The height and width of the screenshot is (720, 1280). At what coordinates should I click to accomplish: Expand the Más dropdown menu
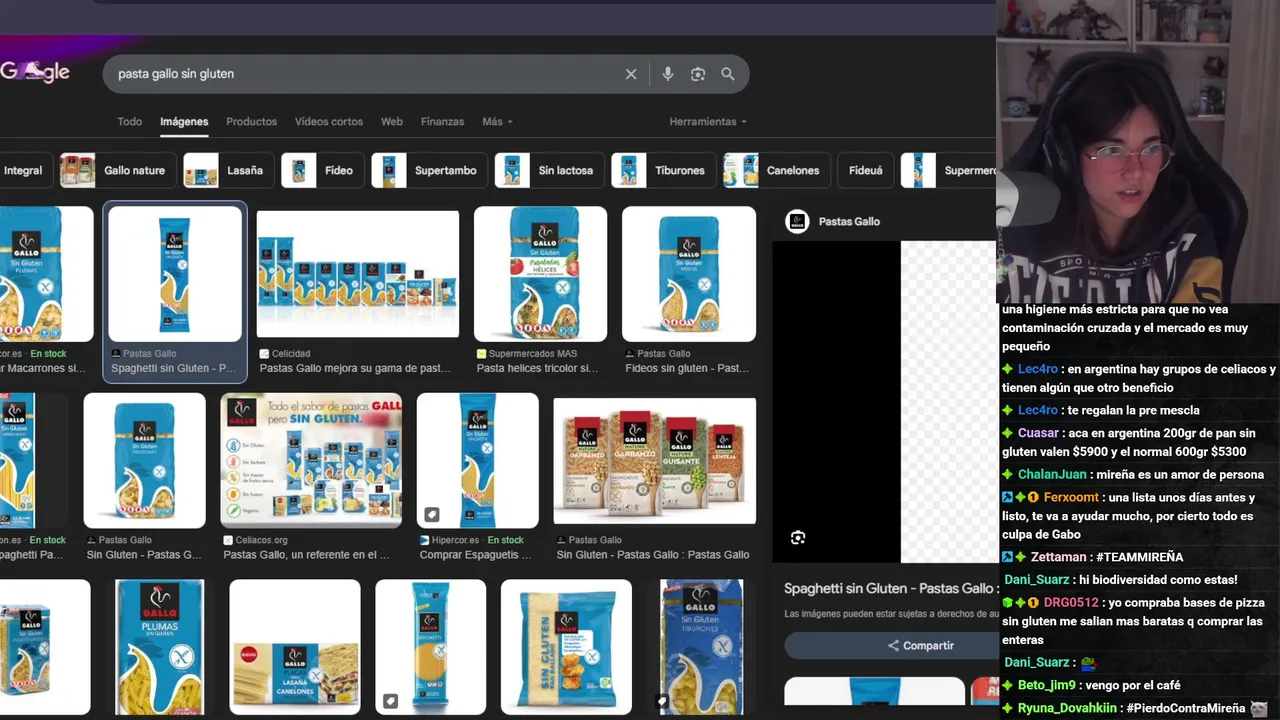click(497, 122)
